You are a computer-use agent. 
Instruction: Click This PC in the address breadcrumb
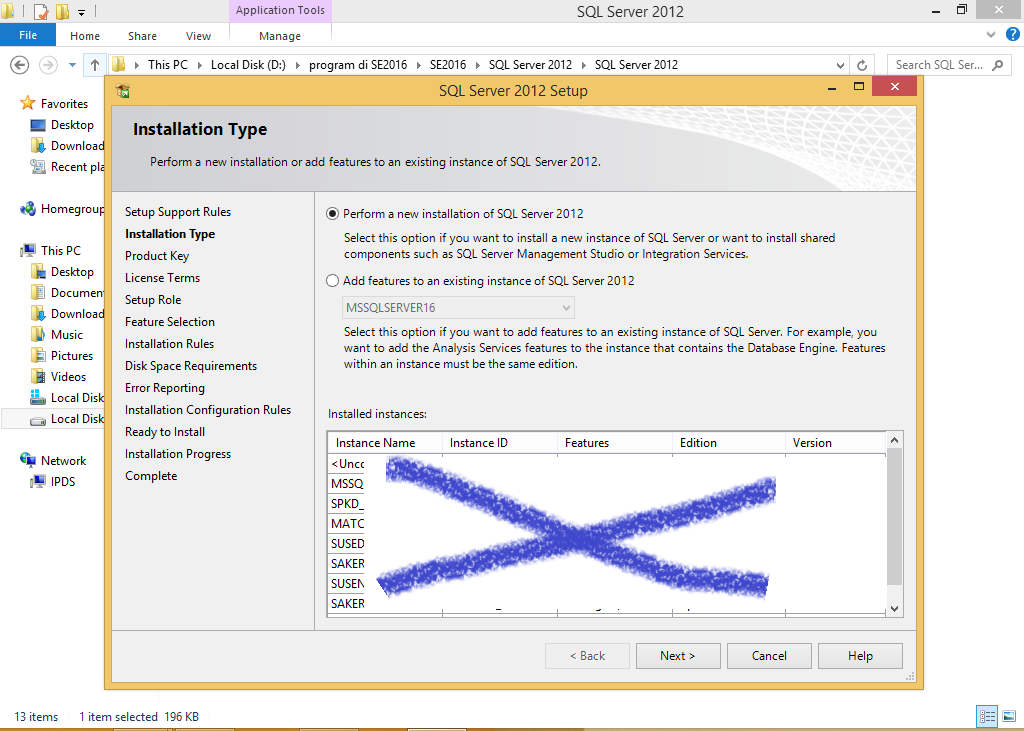click(x=167, y=65)
